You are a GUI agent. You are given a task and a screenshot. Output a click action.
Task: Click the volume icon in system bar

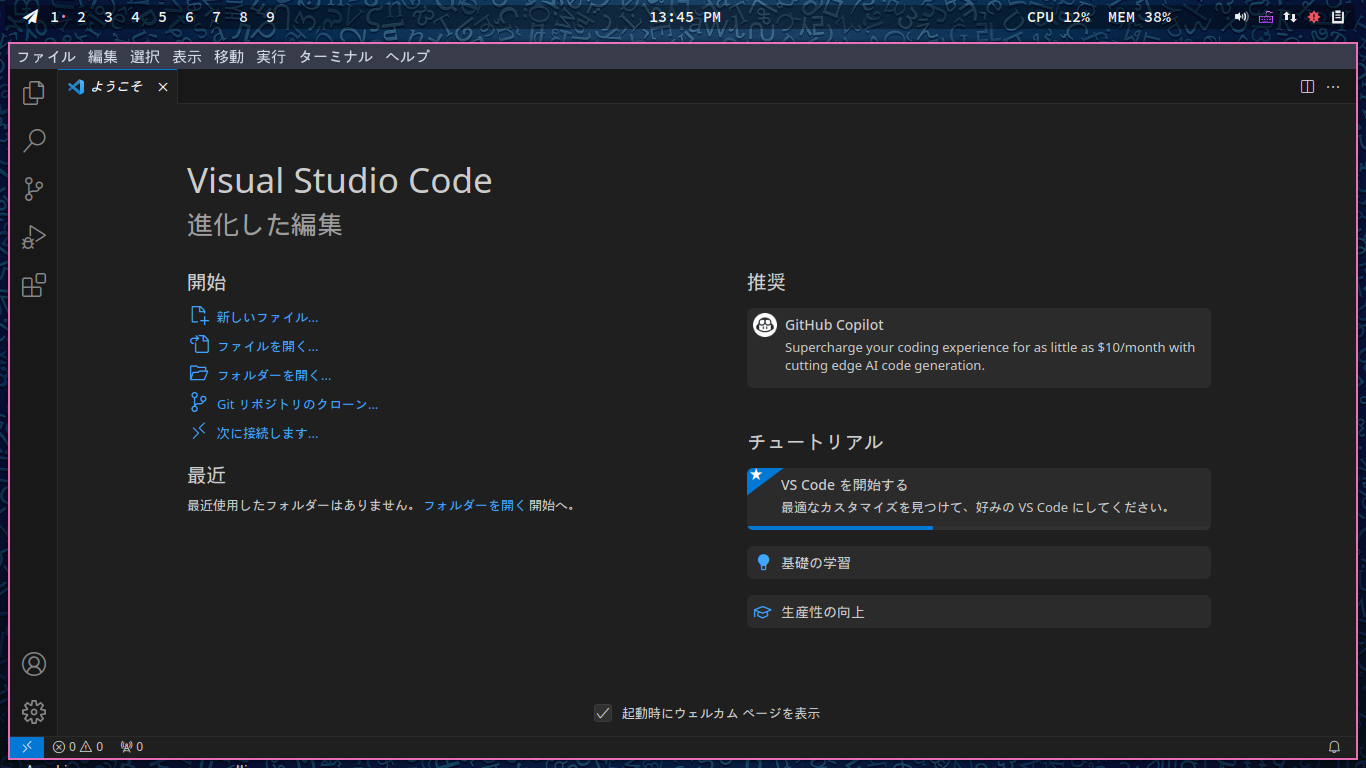pyautogui.click(x=1241, y=17)
